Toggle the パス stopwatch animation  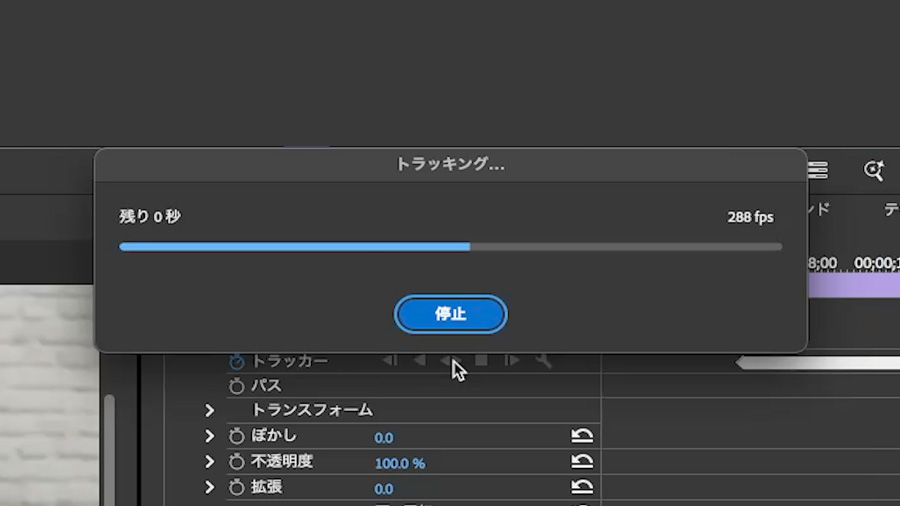[236, 386]
